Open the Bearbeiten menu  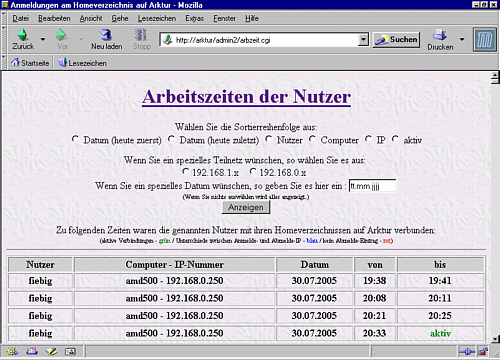pos(54,18)
